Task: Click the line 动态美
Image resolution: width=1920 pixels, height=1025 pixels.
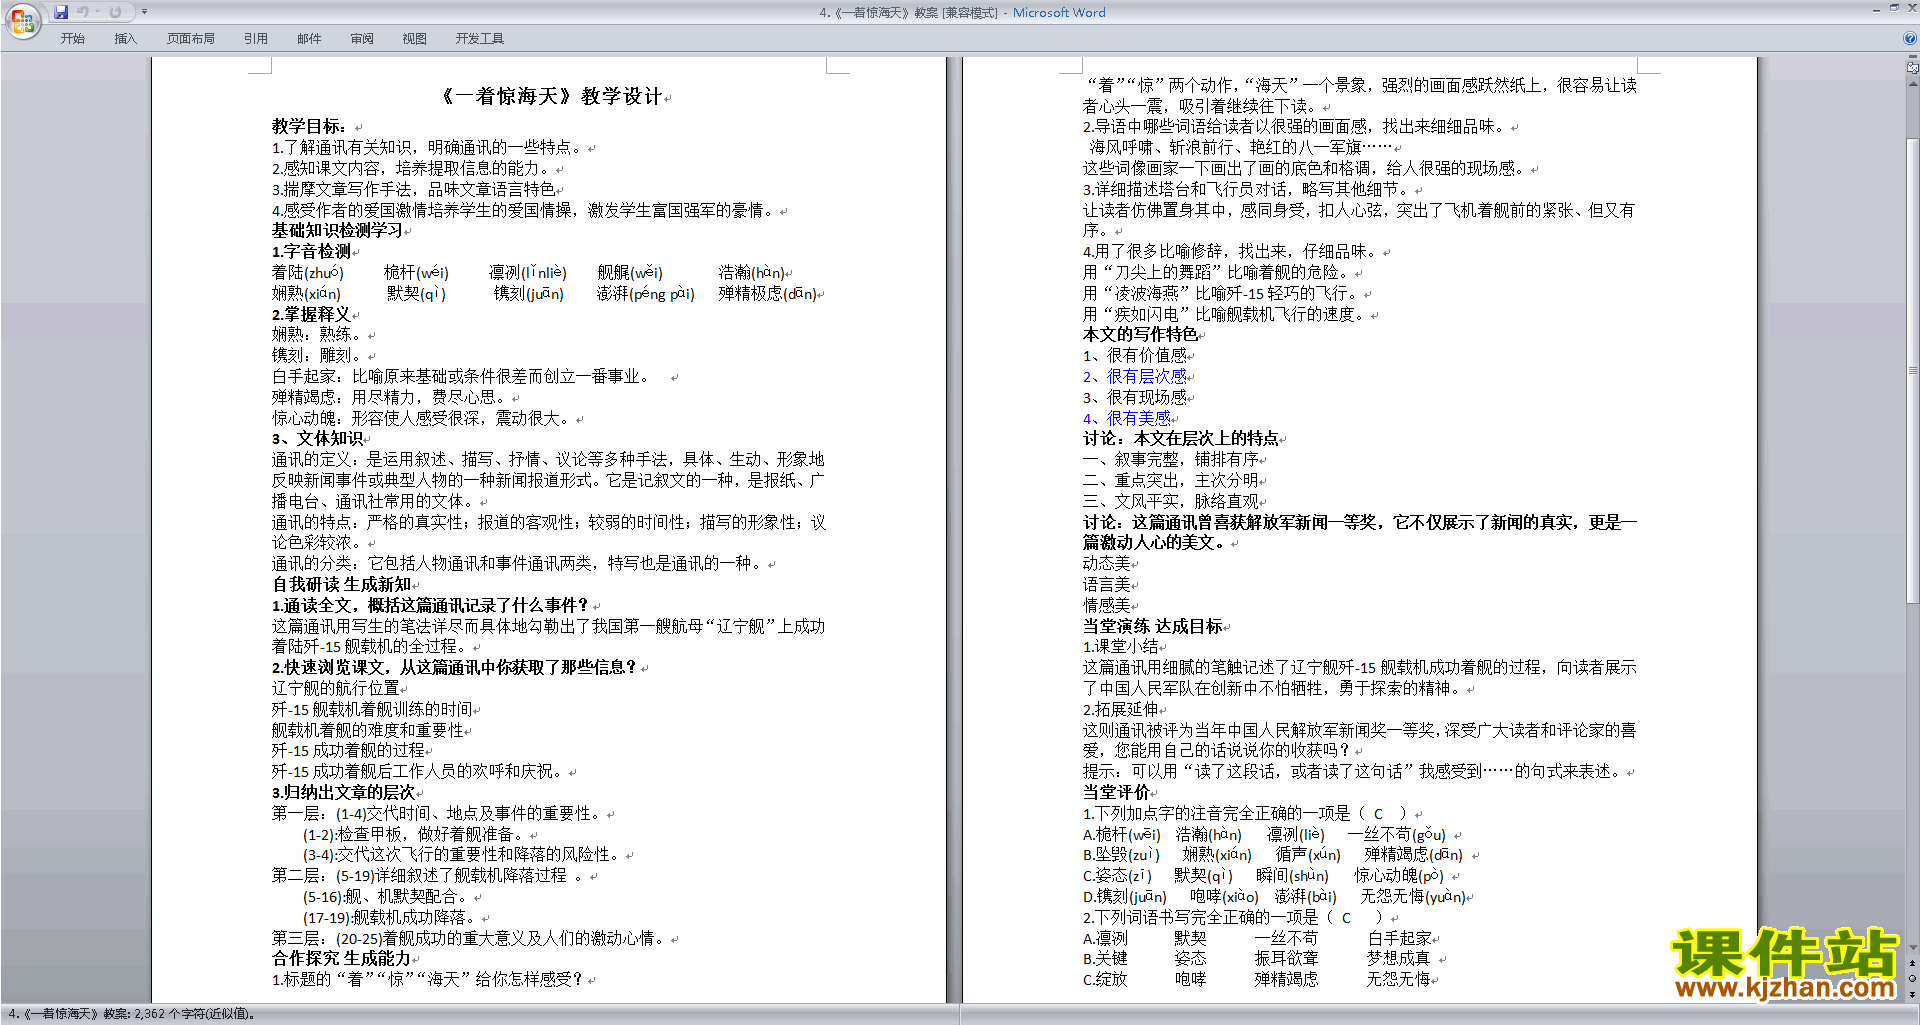Action: 1106,564
